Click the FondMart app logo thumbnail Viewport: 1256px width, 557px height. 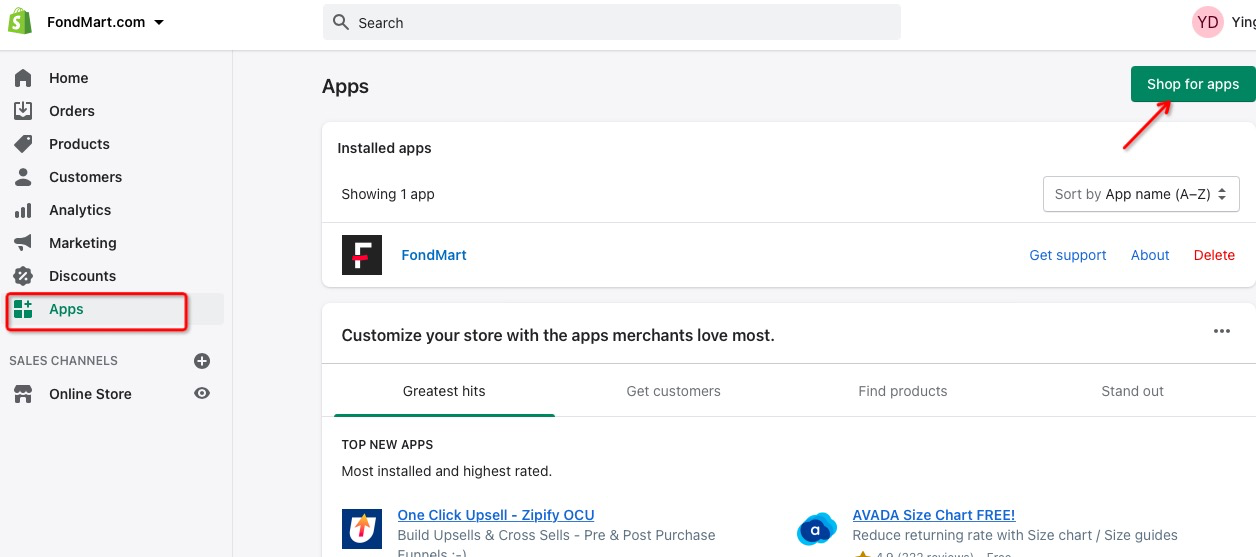(x=362, y=255)
